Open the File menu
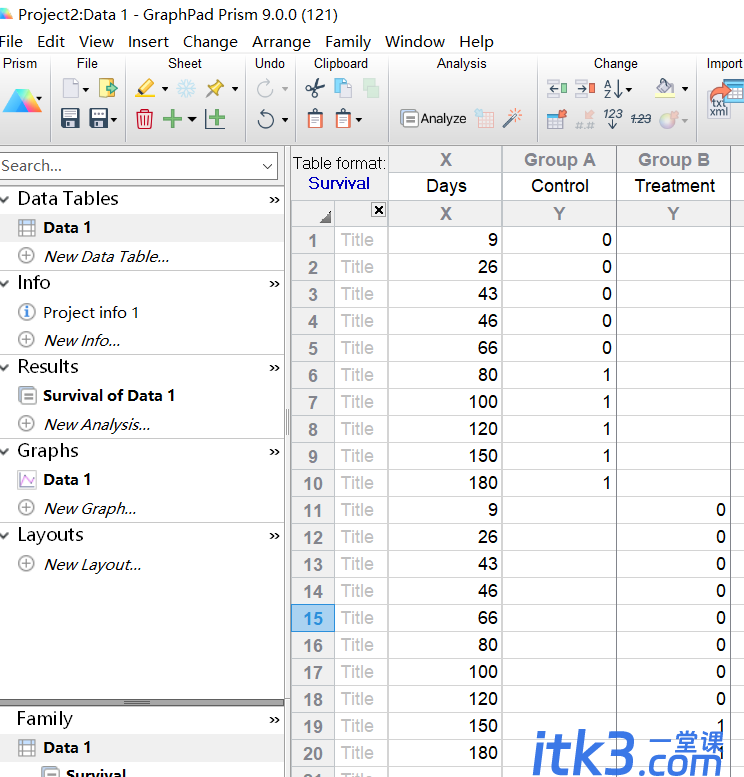Viewport: 744px width, 777px height. tap(11, 42)
